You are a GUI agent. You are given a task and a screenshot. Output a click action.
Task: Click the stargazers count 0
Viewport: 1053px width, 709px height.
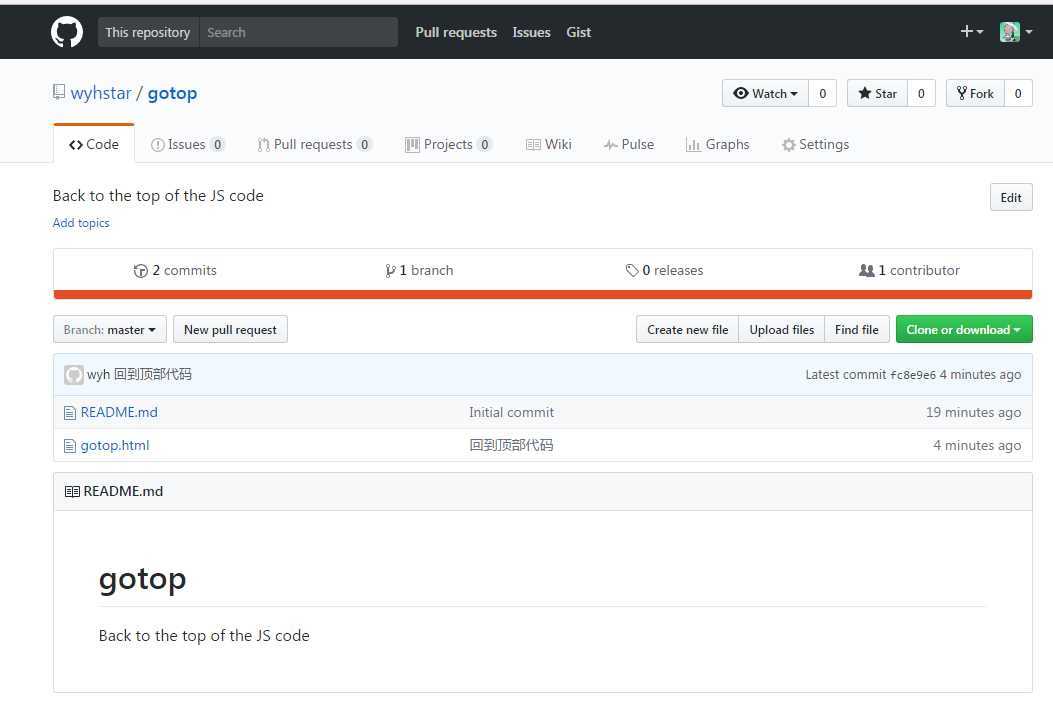pyautogui.click(x=921, y=93)
